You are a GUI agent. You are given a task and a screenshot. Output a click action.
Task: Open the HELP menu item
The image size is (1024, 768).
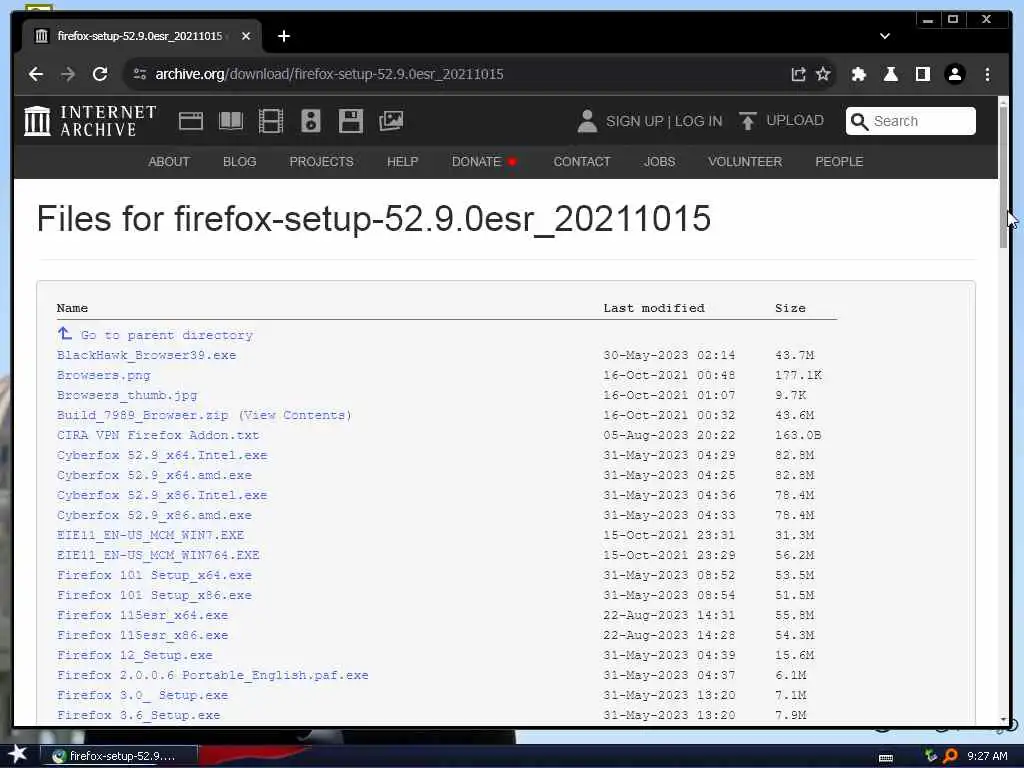(402, 161)
